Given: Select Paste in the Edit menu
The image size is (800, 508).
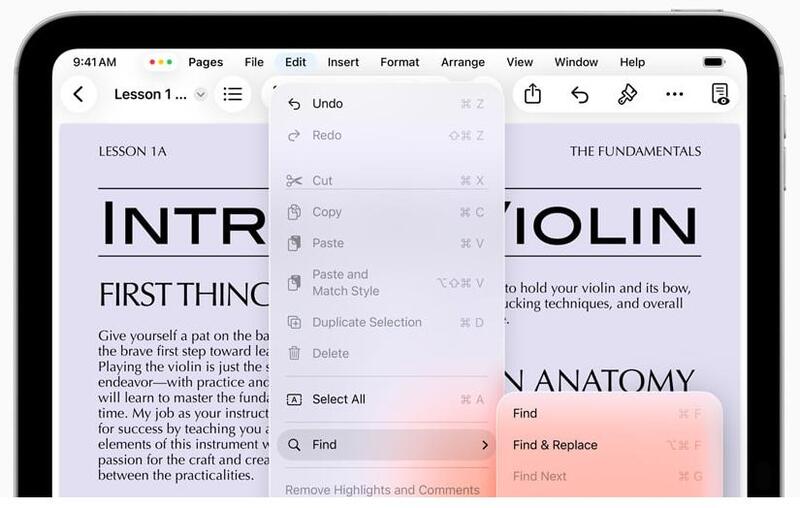Looking at the screenshot, I should pyautogui.click(x=386, y=243).
